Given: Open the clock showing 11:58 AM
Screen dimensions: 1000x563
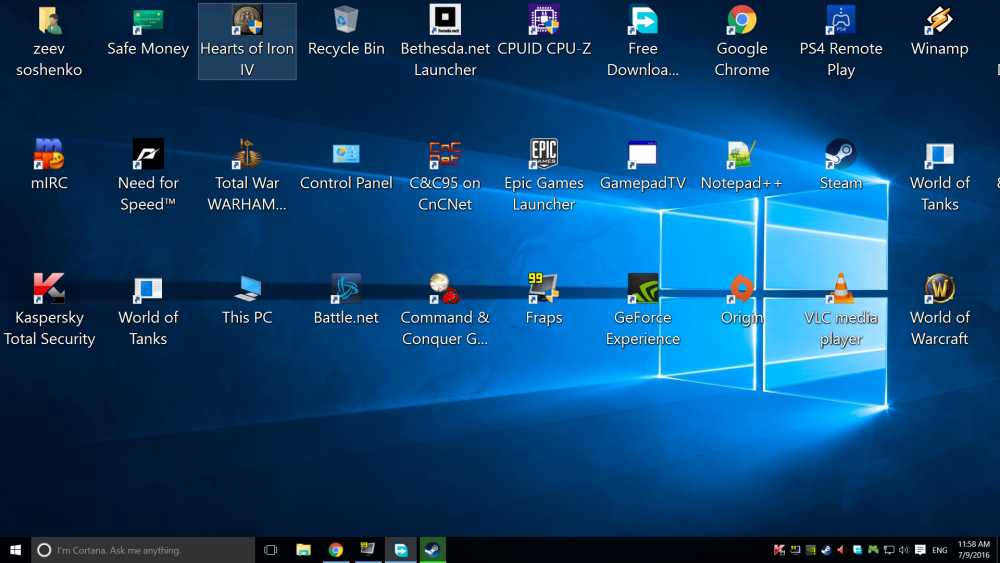Looking at the screenshot, I should (x=974, y=550).
